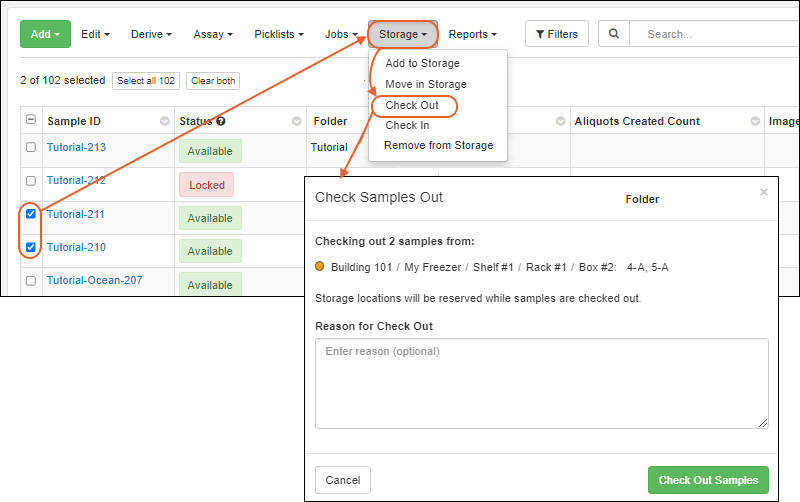Close the Check Samples Out dialog
Image resolution: width=800 pixels, height=502 pixels.
tap(764, 192)
